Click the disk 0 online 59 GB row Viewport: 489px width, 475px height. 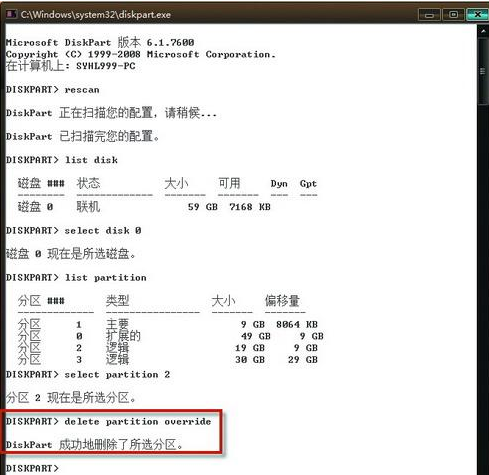pyautogui.click(x=144, y=207)
